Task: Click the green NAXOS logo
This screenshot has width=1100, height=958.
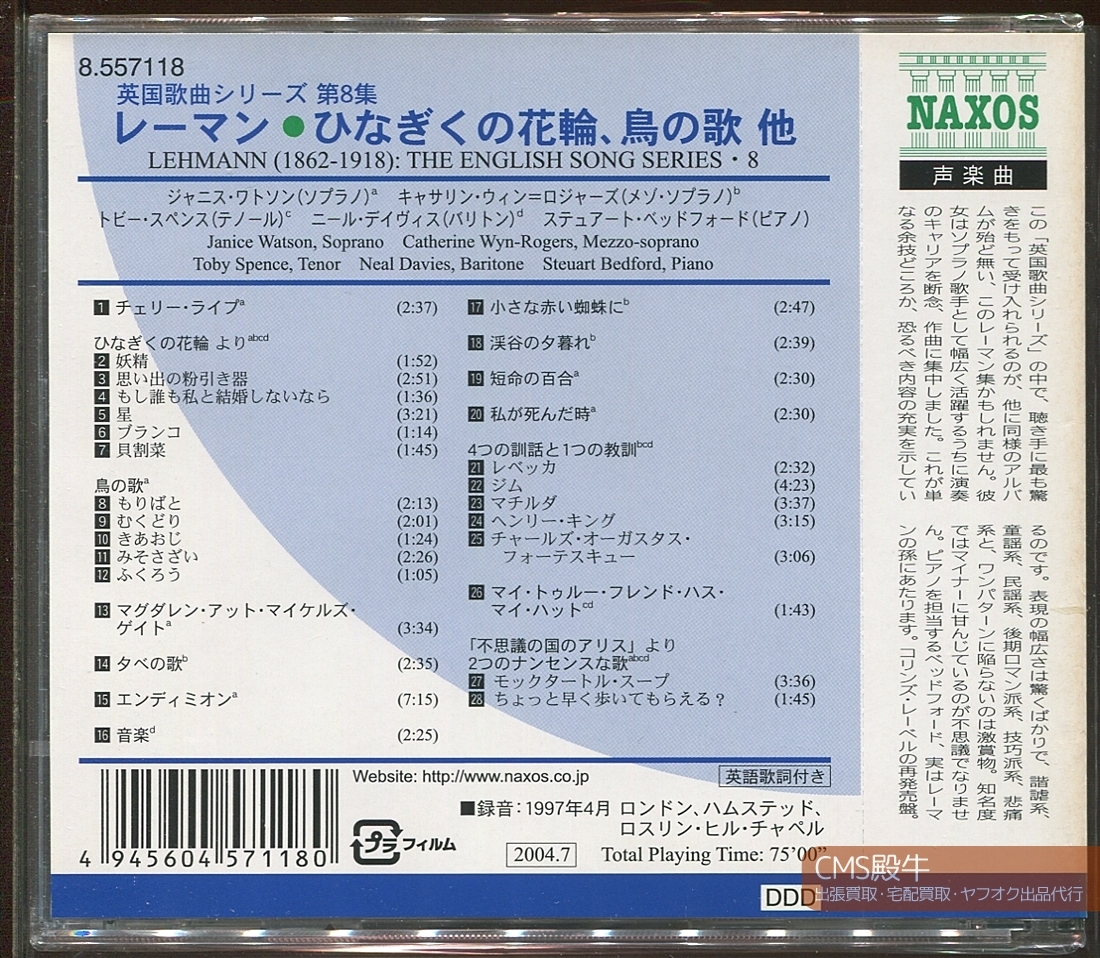Action: pos(972,105)
